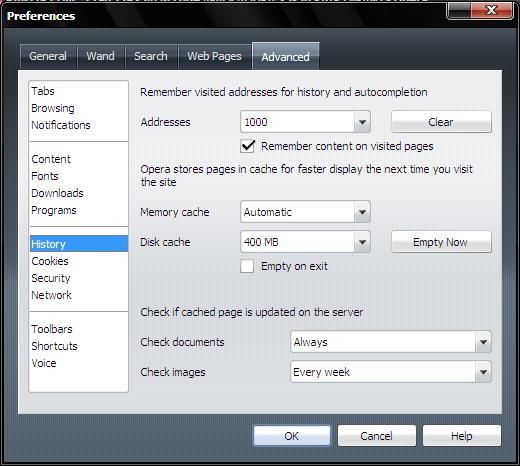
Task: Open the Check documents dropdown
Action: tap(391, 342)
